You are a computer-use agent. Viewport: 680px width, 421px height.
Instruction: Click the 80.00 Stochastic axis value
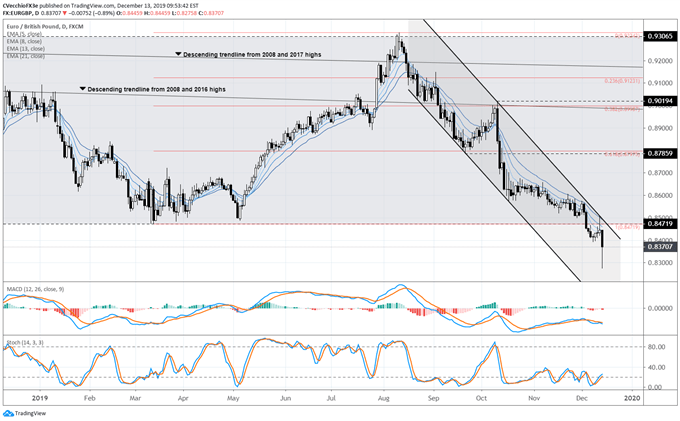[656, 347]
